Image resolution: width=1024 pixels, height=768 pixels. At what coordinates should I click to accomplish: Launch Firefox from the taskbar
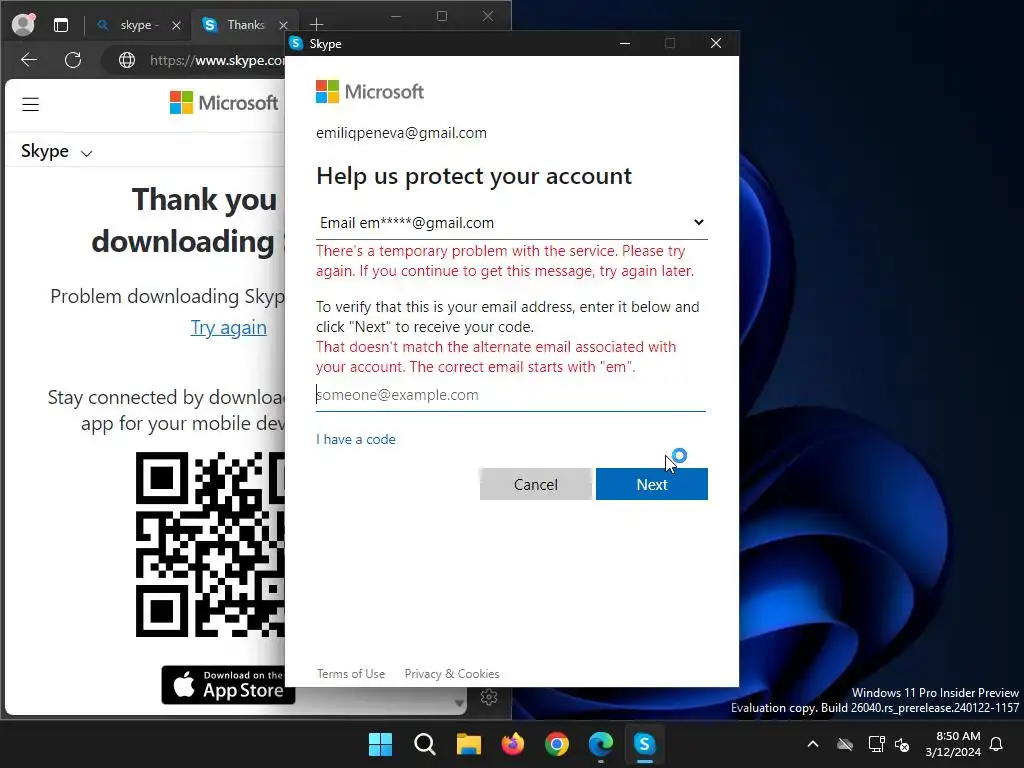click(x=513, y=744)
